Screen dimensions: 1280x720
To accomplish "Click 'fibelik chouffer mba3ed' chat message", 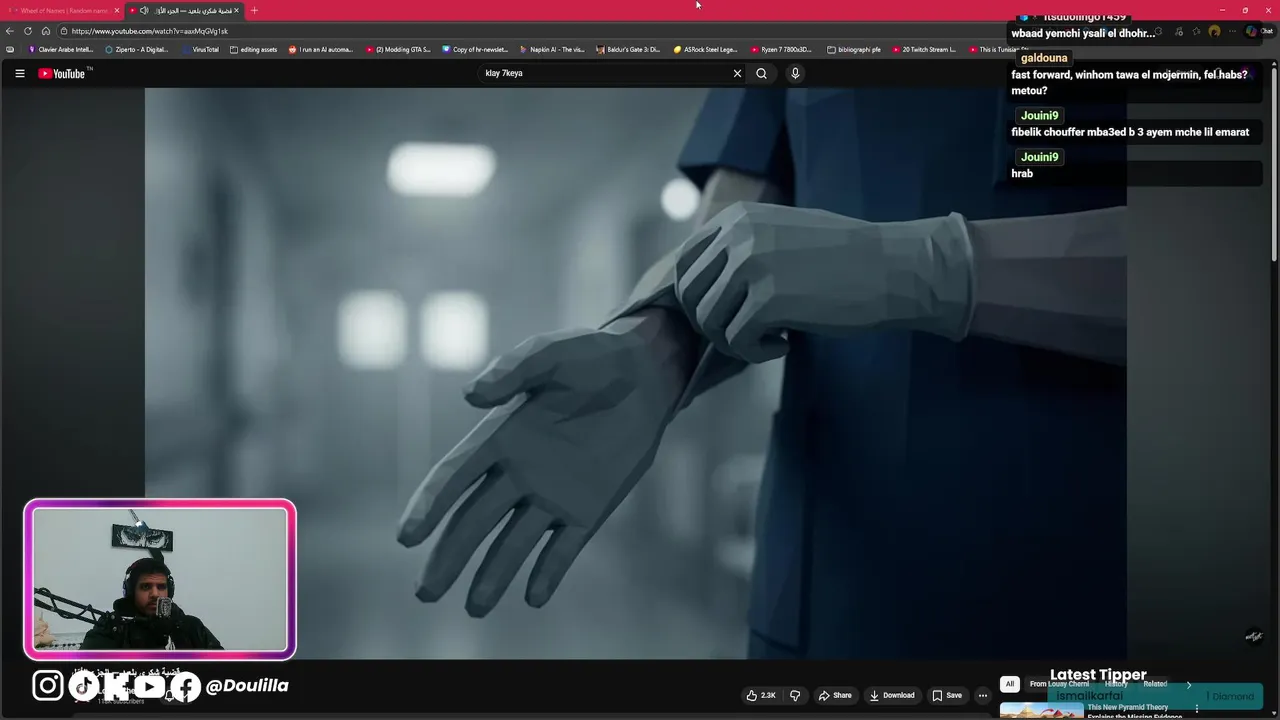I will 1130,132.
